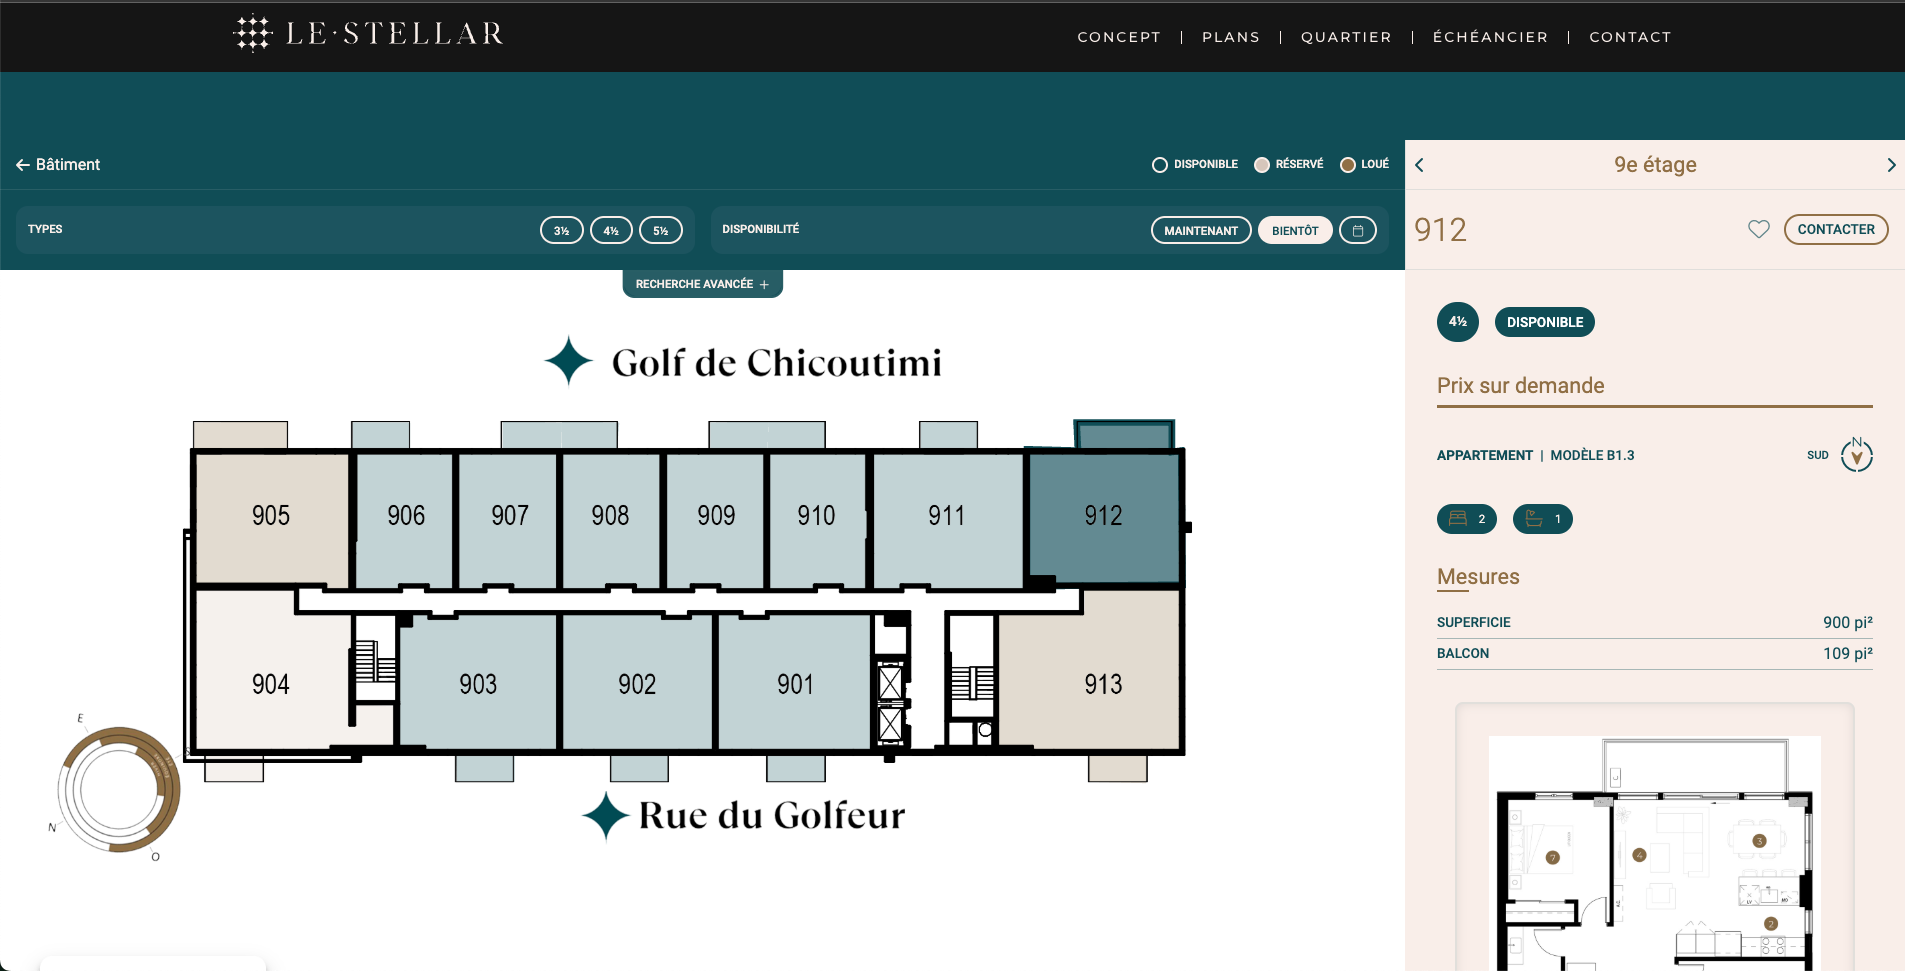This screenshot has height=971, width=1905.
Task: Click the Loué legend color dot
Action: [1347, 165]
